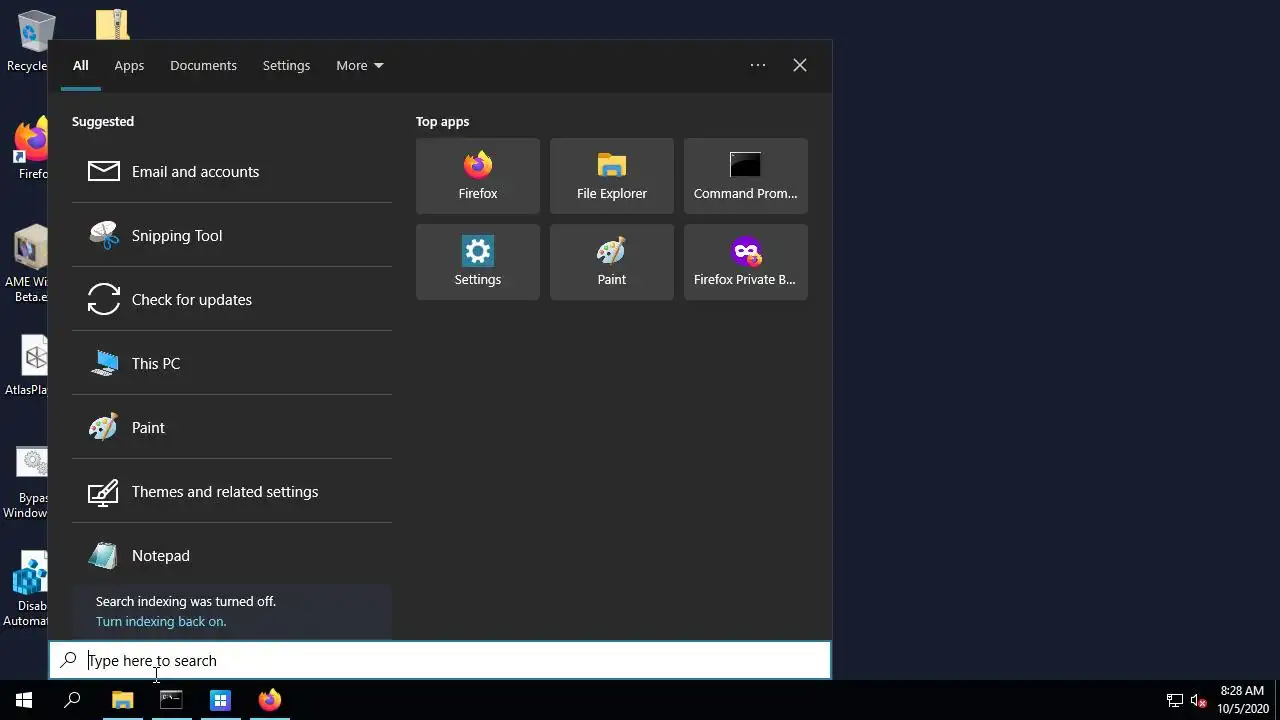
Task: Click the Snipping Tool scissors icon
Action: (104, 235)
